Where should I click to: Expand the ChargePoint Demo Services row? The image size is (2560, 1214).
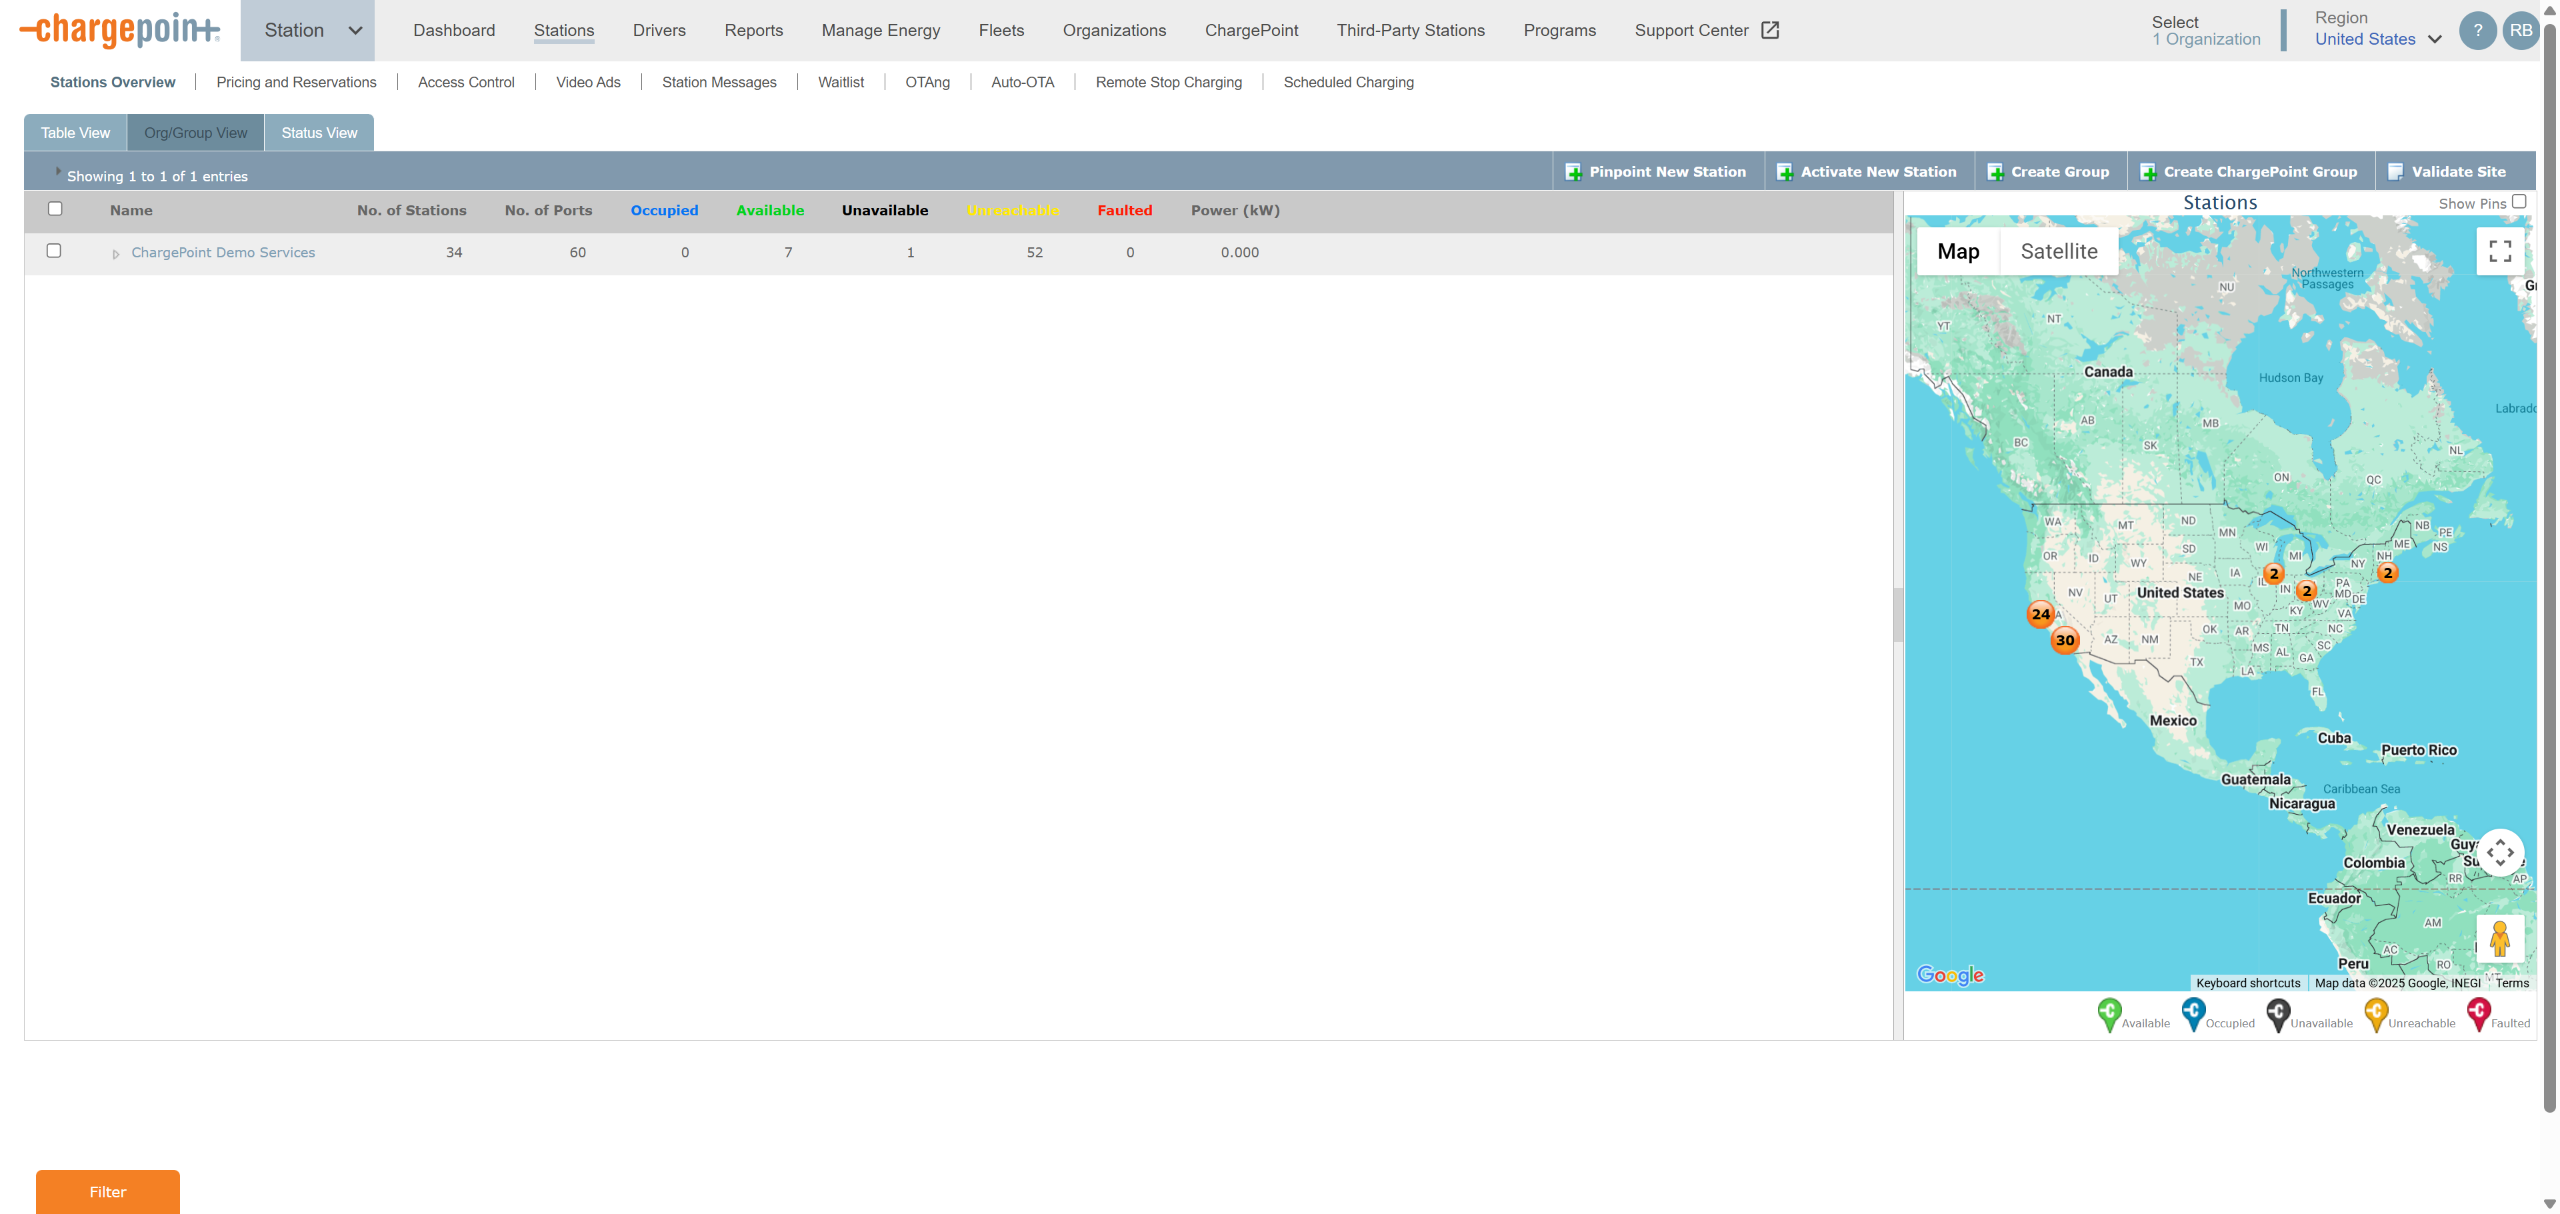pyautogui.click(x=116, y=254)
